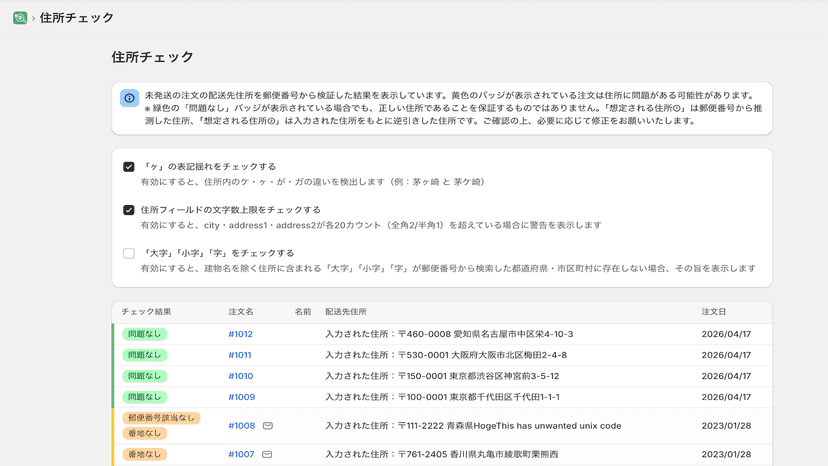The image size is (828, 466).
Task: Click the address 大阪府大阪市北区梅田2-4-8
Action: coord(509,355)
